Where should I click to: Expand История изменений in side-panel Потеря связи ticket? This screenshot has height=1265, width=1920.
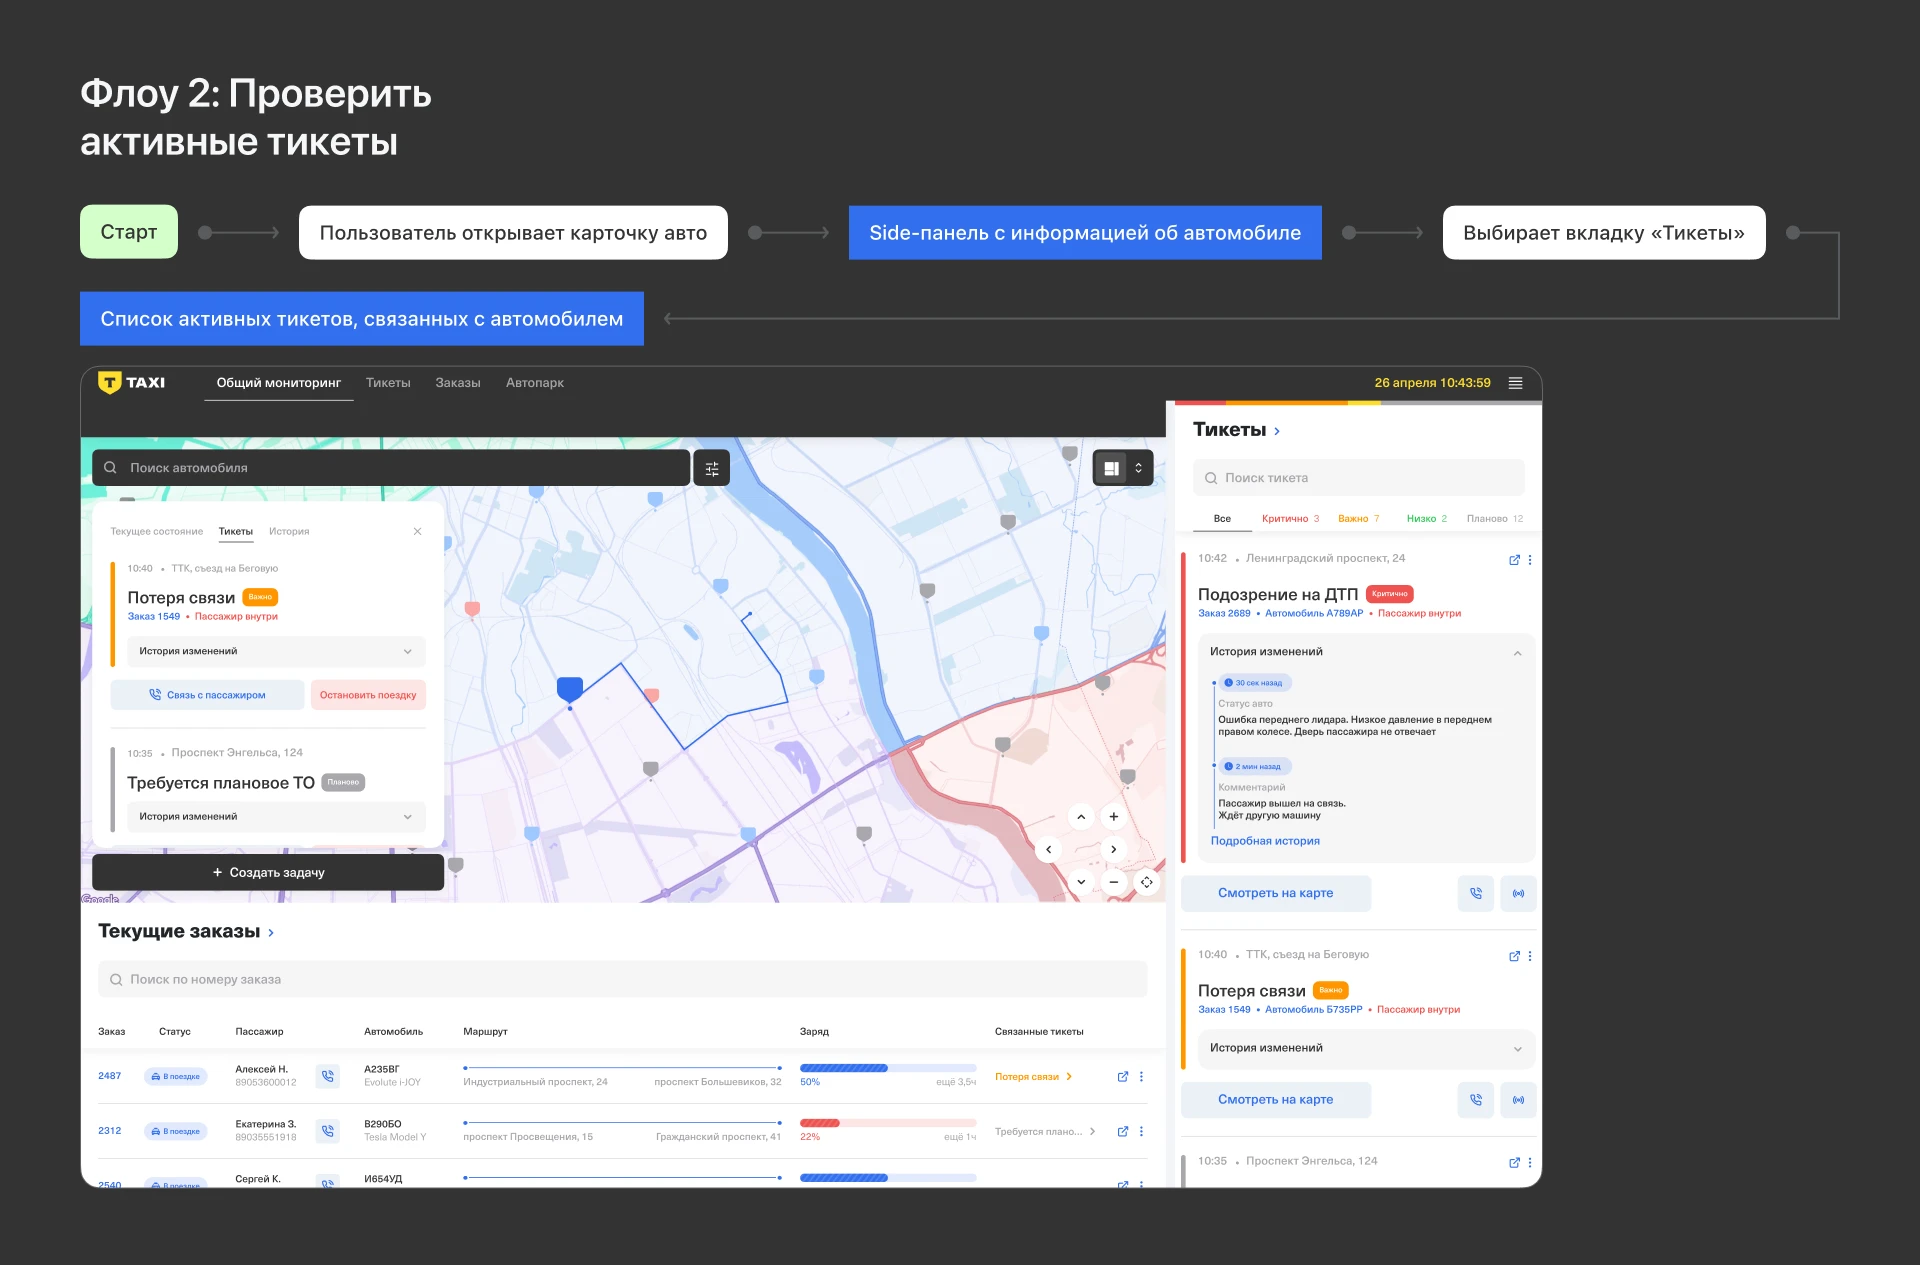pyautogui.click(x=1366, y=1048)
